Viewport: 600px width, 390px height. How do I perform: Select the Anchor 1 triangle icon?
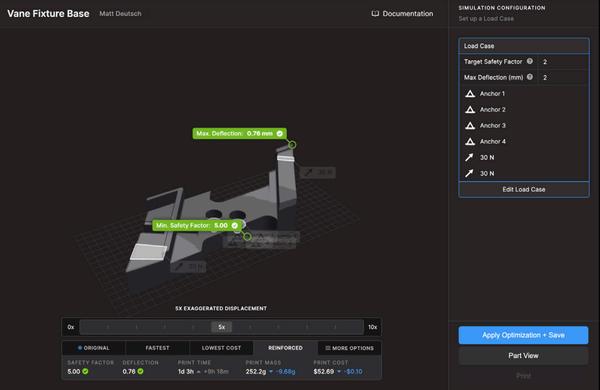(x=470, y=94)
